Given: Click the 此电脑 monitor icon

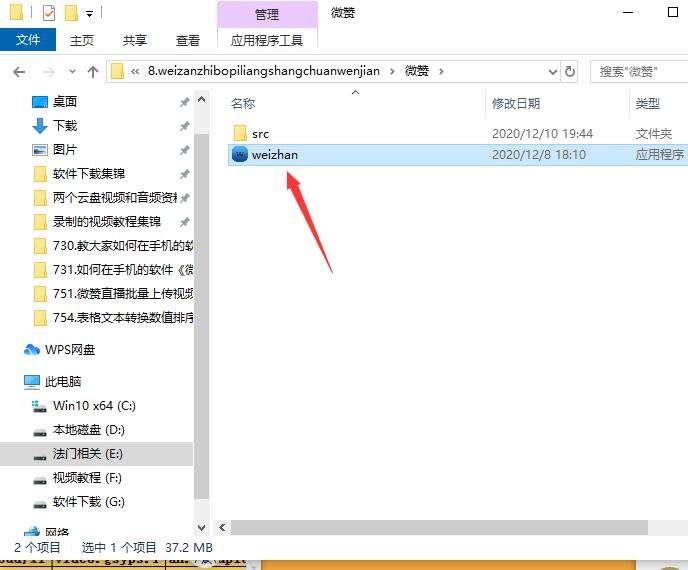Looking at the screenshot, I should (x=32, y=382).
